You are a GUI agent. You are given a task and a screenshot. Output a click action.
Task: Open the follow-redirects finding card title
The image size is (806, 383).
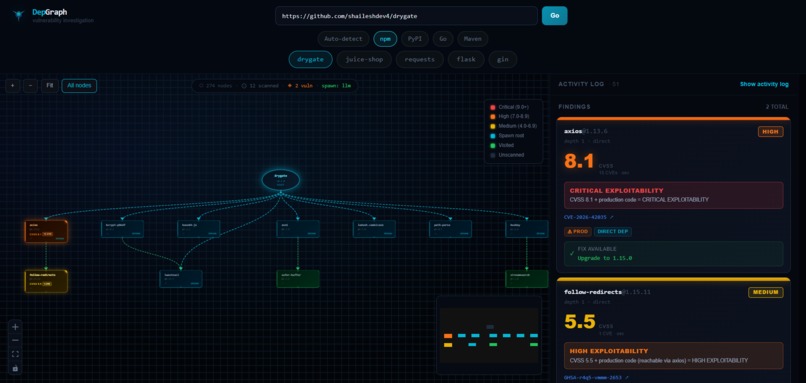tap(608, 292)
